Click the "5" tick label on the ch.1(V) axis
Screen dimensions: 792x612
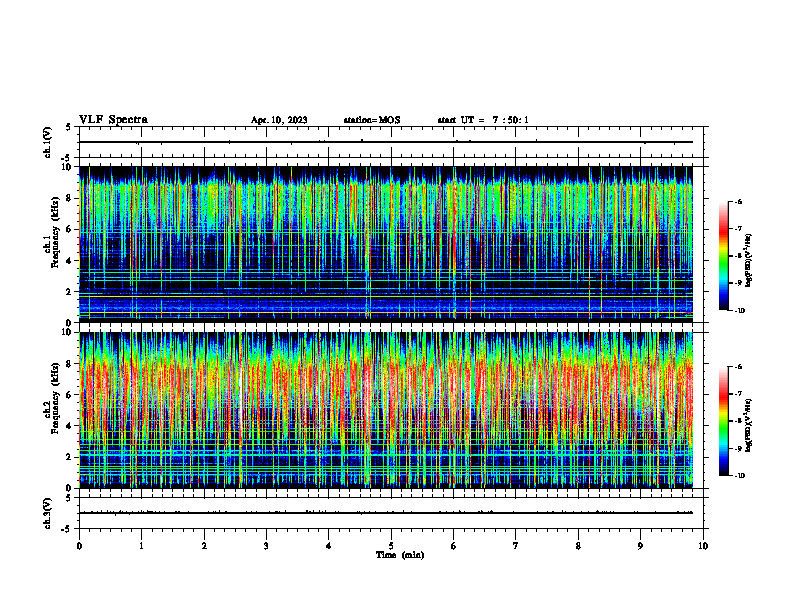(x=69, y=128)
